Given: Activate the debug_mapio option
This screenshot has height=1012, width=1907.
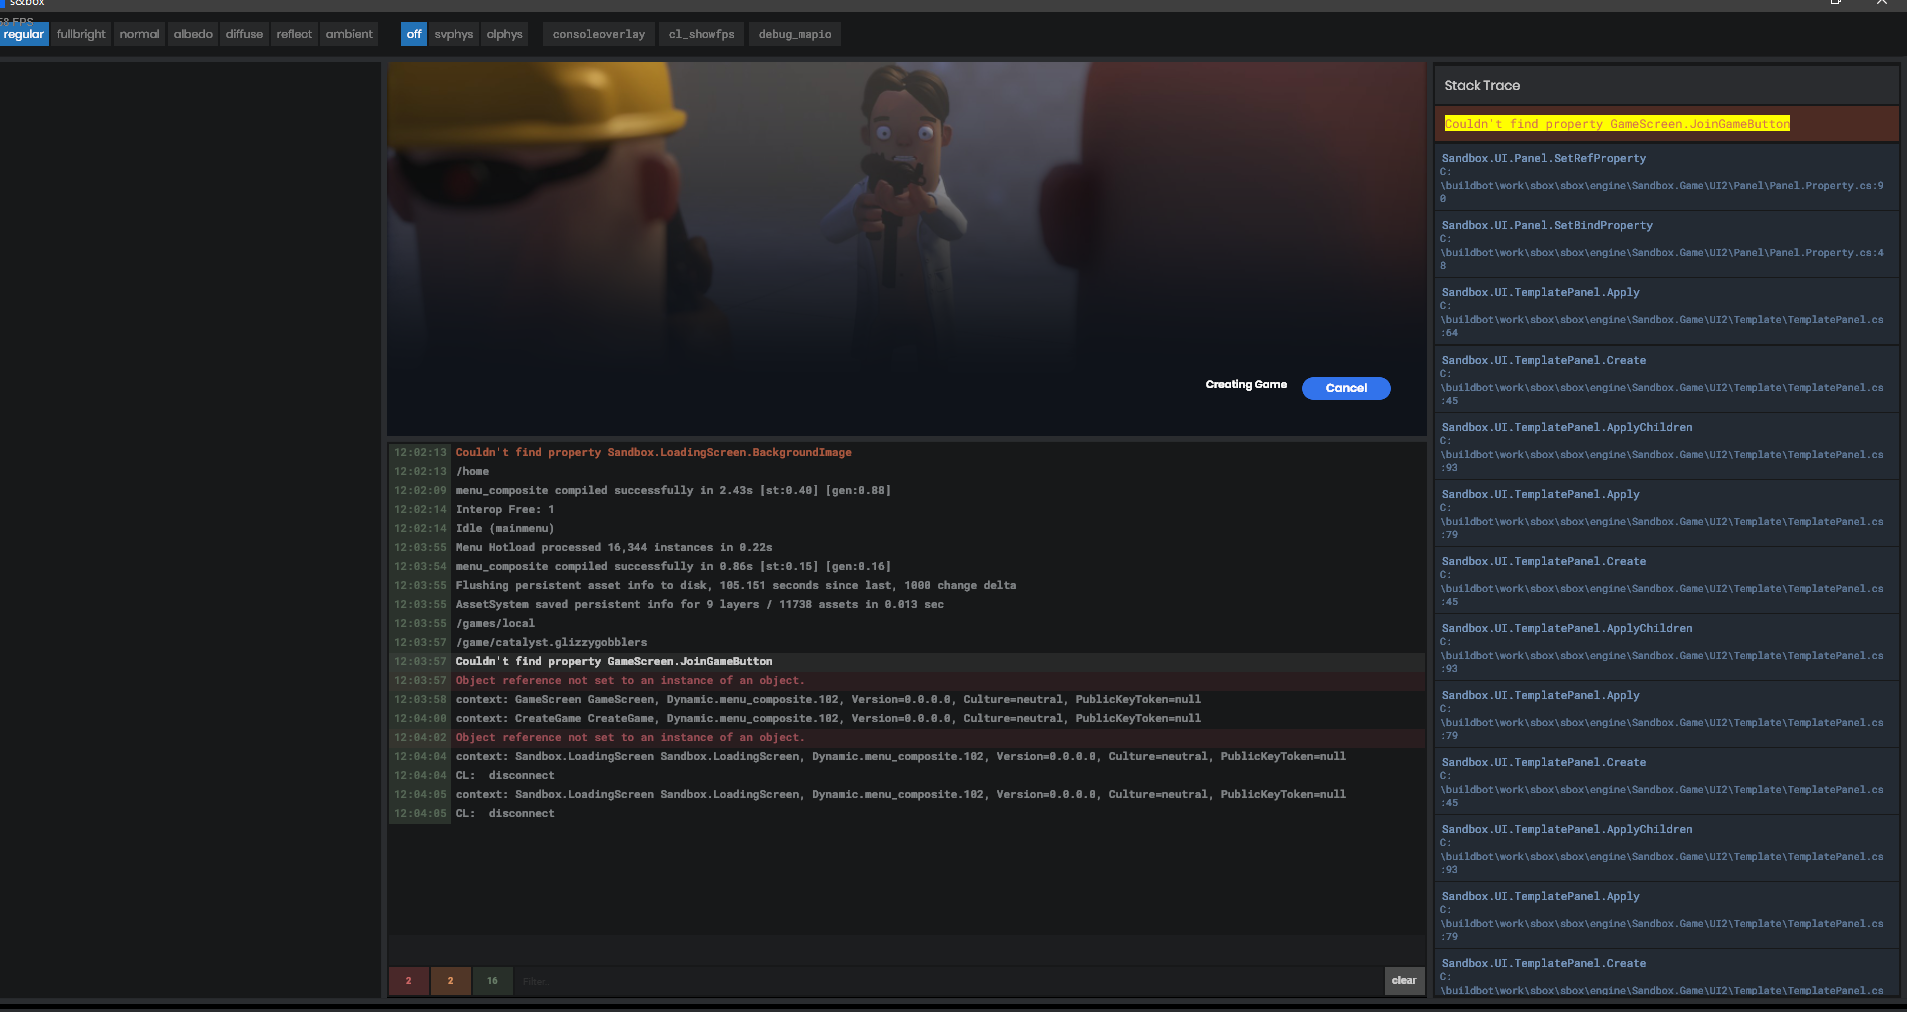Looking at the screenshot, I should click(794, 33).
